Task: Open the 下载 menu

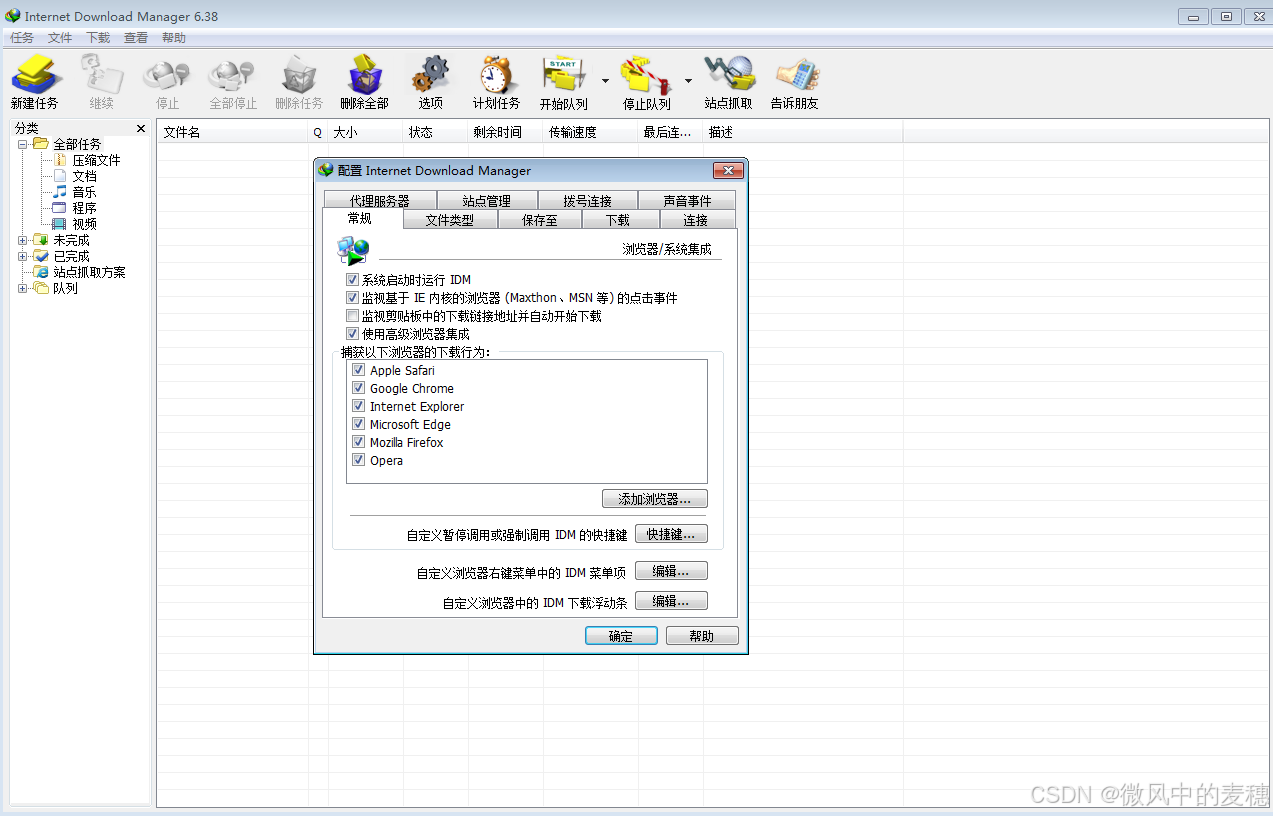Action: click(x=98, y=38)
